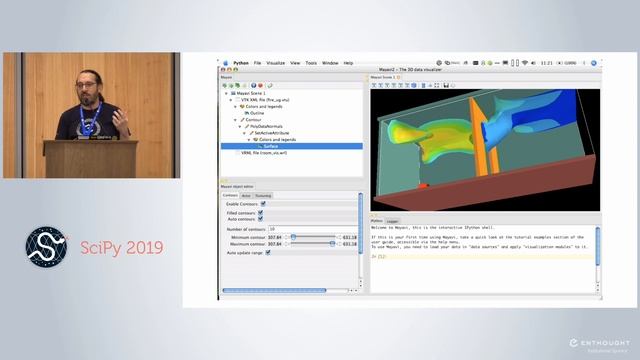The image size is (640, 360).
Task: Click the pencil icon next to PolyDataNormals
Action: click(x=247, y=127)
